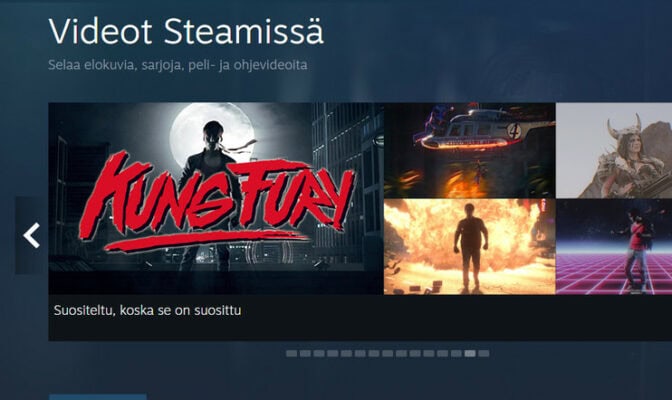View the neon grid screenshot thumbnail
This screenshot has width=672, height=400.
614,247
